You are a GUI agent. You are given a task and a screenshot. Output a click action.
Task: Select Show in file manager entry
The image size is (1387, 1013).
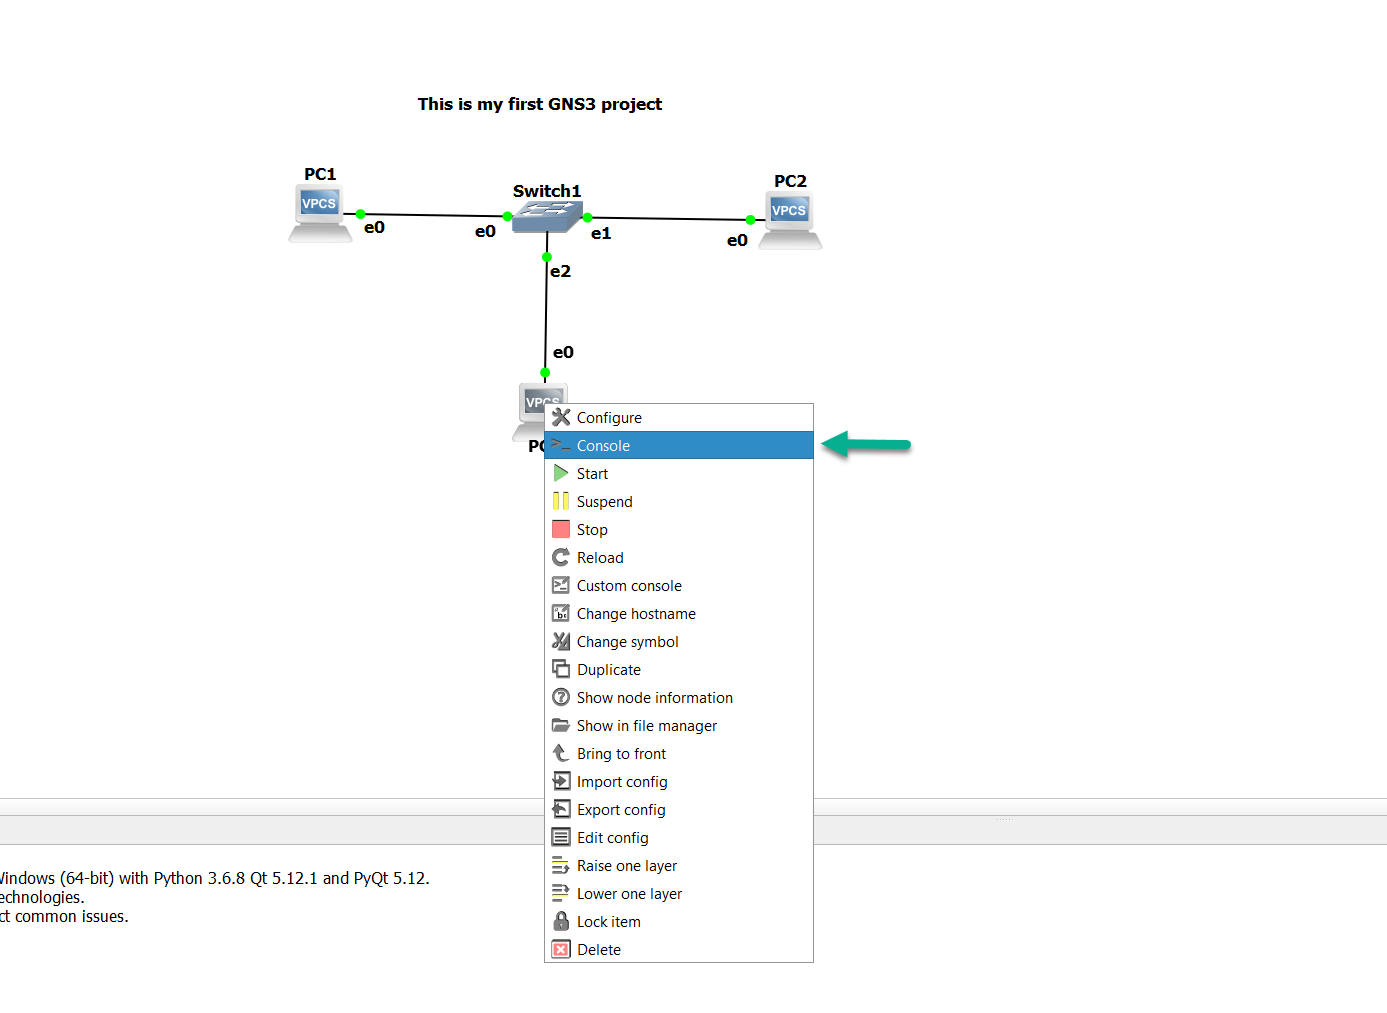tap(679, 725)
